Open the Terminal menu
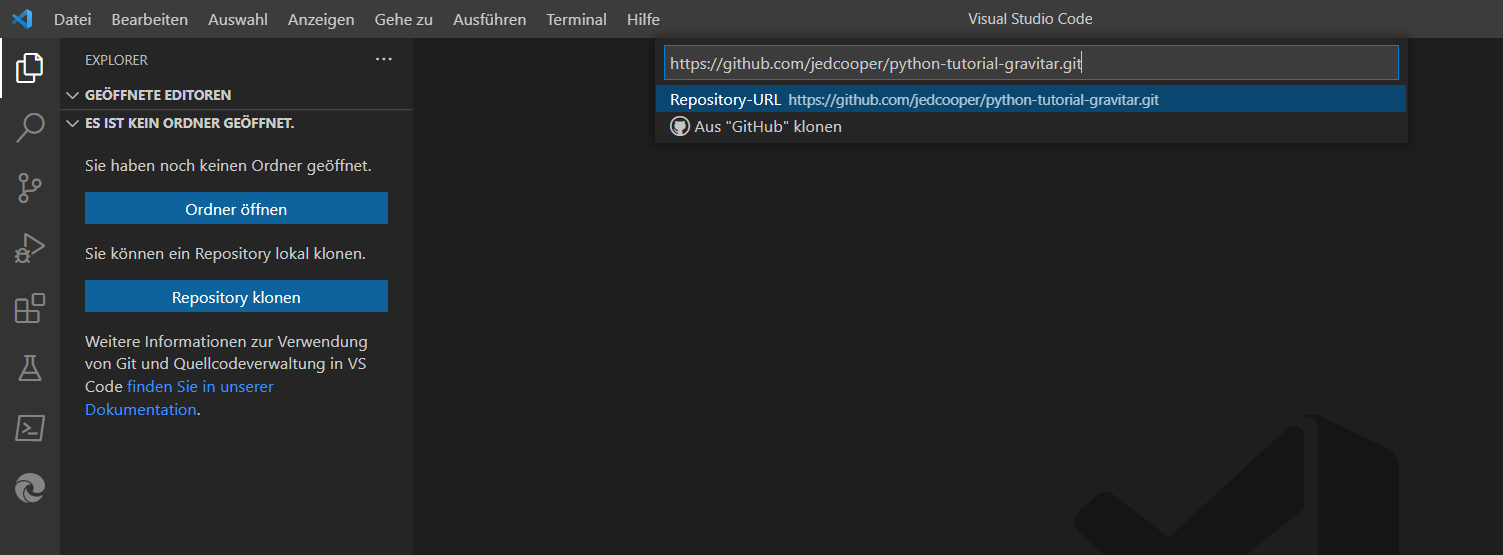The image size is (1503, 555). point(576,19)
